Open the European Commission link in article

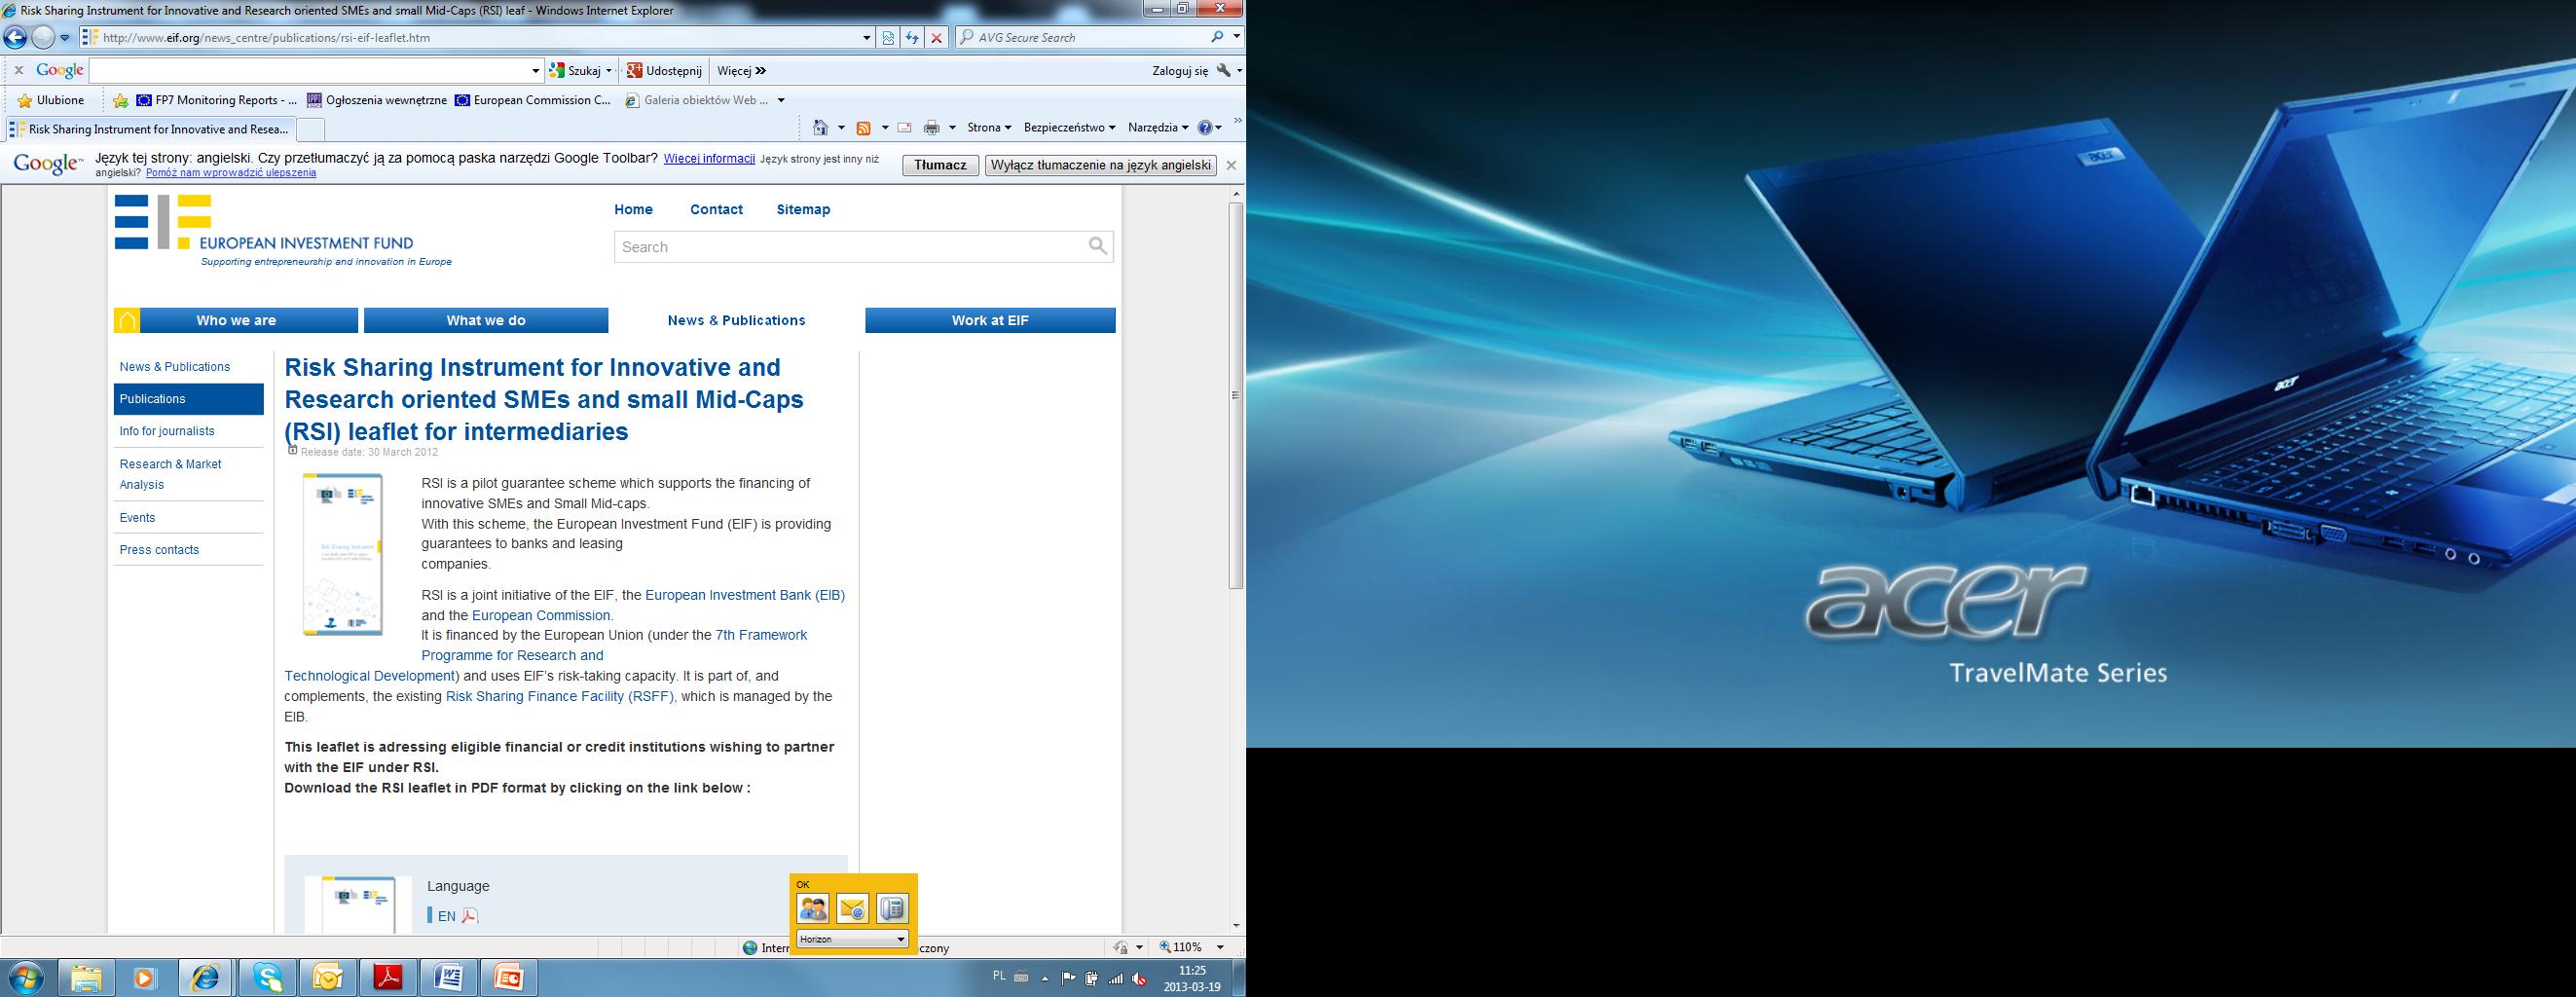(541, 615)
